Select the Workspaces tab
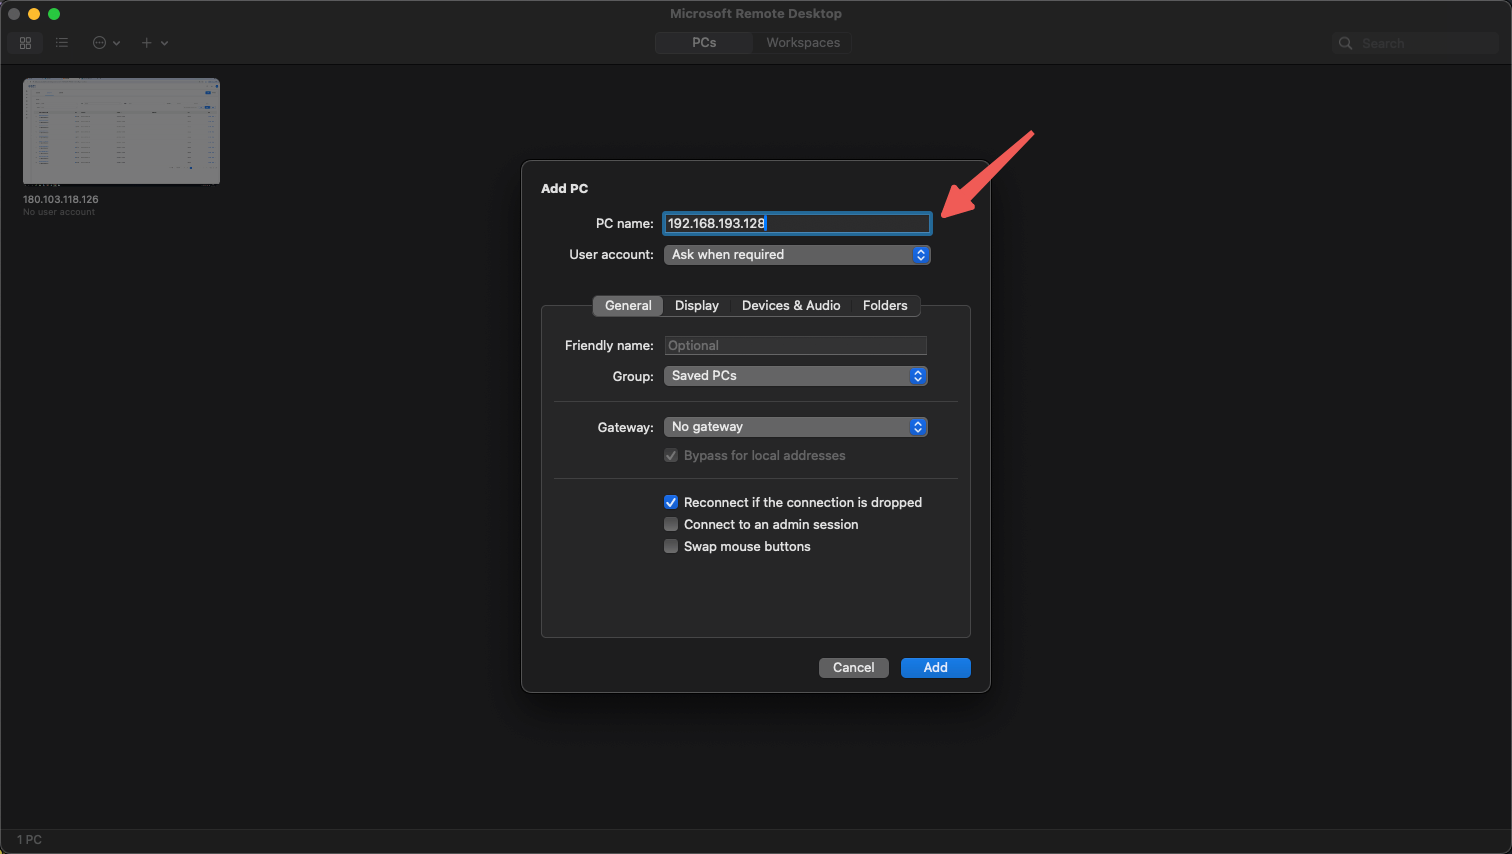This screenshot has width=1512, height=854. 803,43
